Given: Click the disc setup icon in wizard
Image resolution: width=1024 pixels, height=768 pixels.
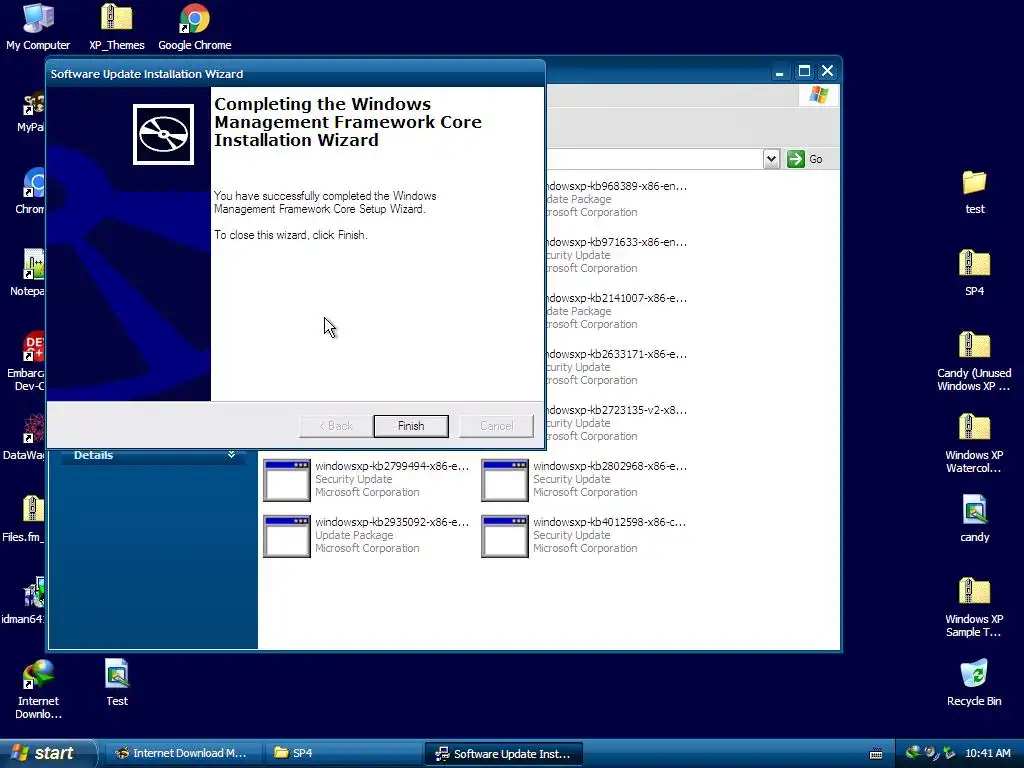Looking at the screenshot, I should [163, 135].
